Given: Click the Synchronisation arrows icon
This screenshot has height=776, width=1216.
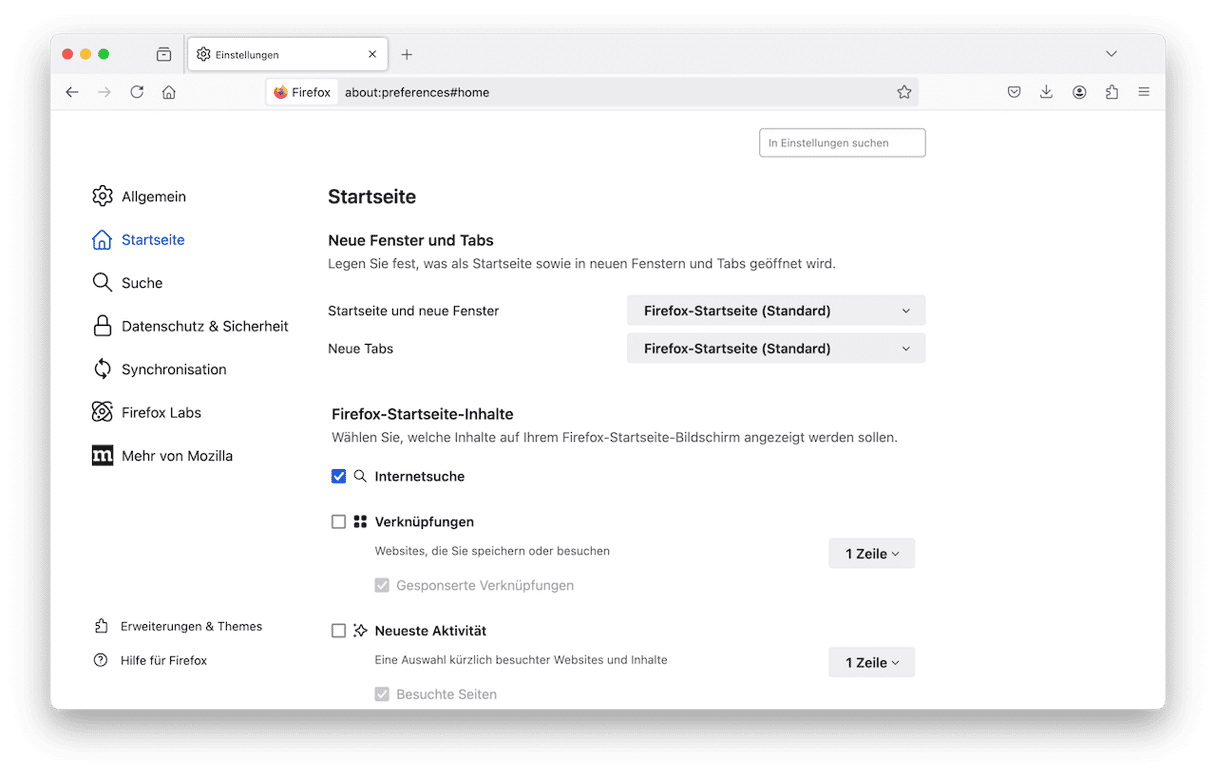Looking at the screenshot, I should click(x=102, y=369).
